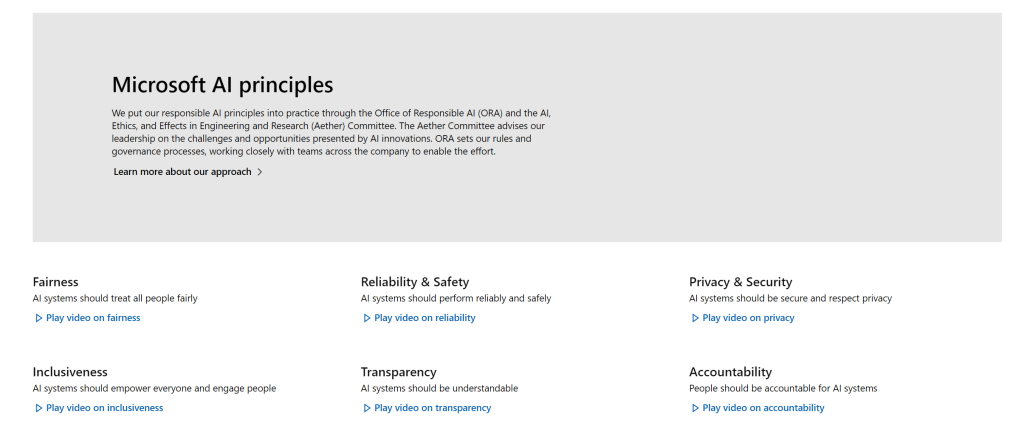Image resolution: width=1024 pixels, height=437 pixels.
Task: Open the Play video on reliability link
Action: coord(425,318)
